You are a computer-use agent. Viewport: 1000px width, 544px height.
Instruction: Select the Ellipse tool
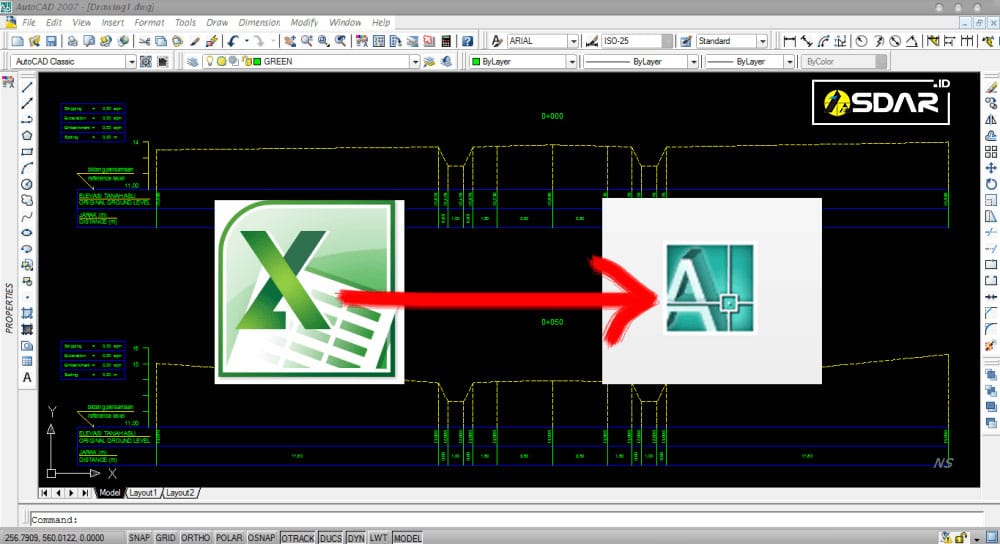click(27, 233)
